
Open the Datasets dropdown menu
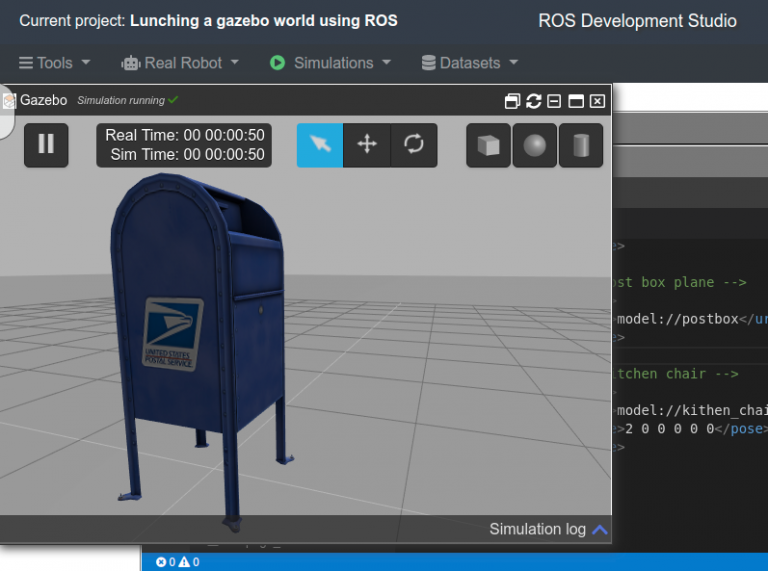pos(470,63)
